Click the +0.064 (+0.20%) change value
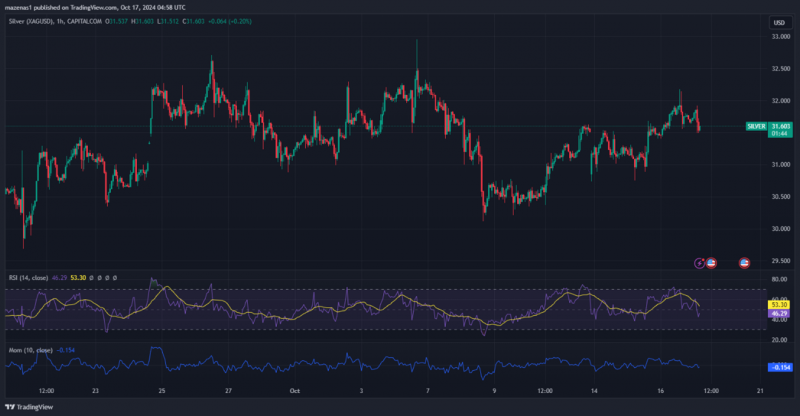This screenshot has height=416, width=800. pyautogui.click(x=230, y=21)
